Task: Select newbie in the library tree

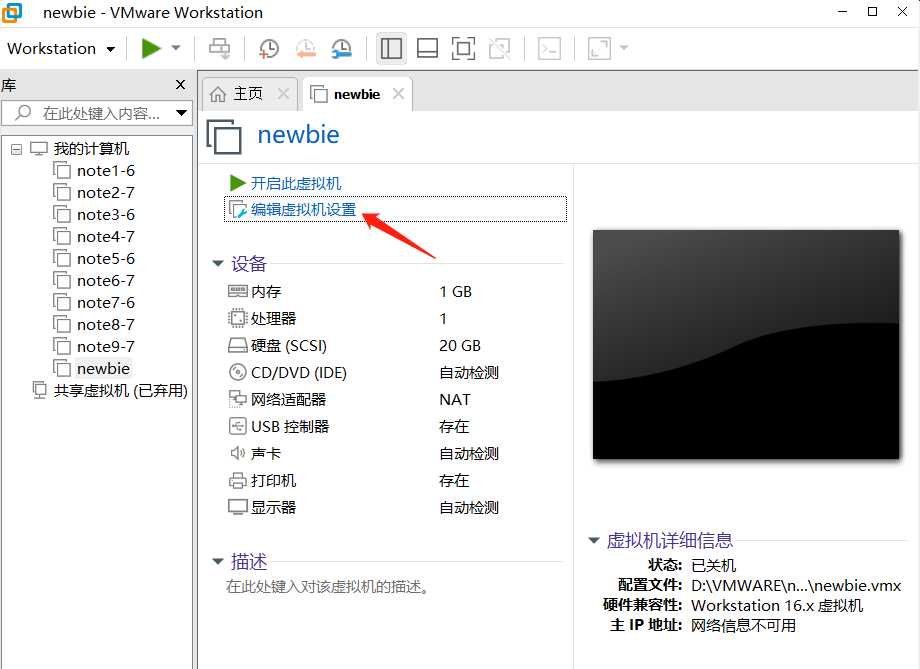Action: point(103,369)
